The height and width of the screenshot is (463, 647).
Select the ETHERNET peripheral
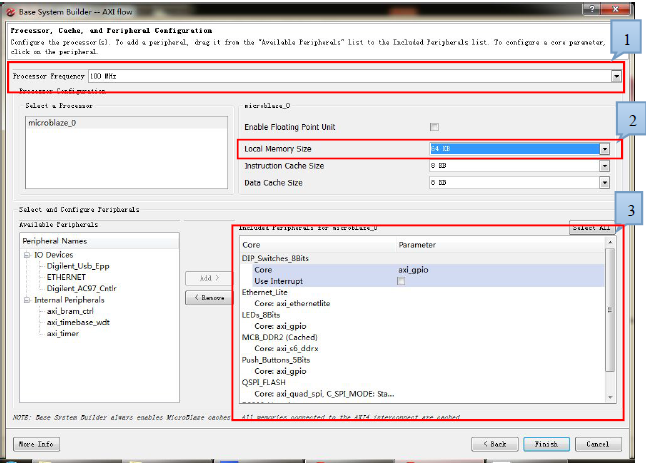(x=67, y=277)
